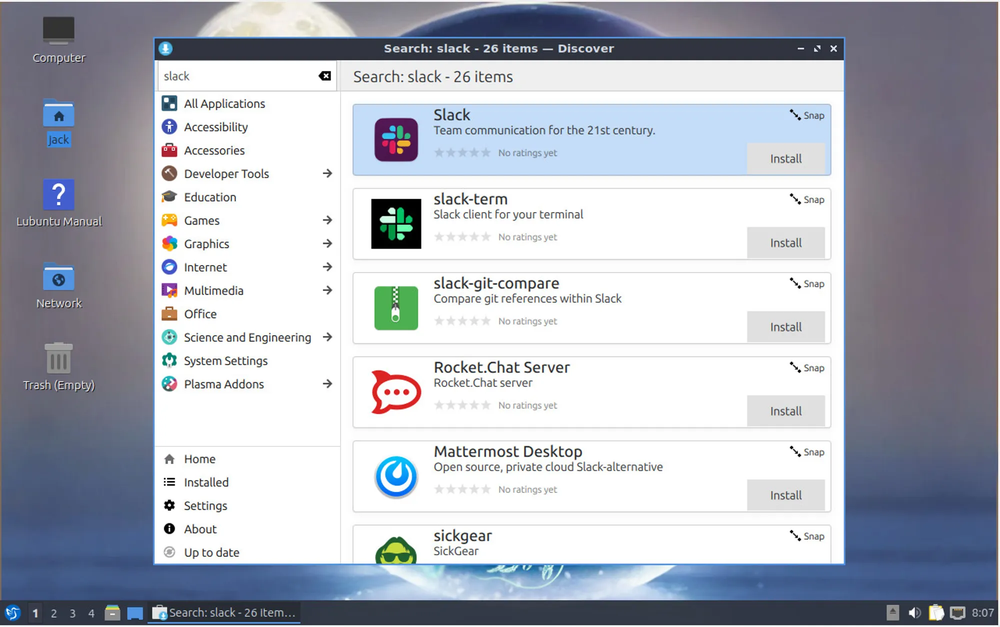Click the Discover taskbar window button

(x=224, y=613)
